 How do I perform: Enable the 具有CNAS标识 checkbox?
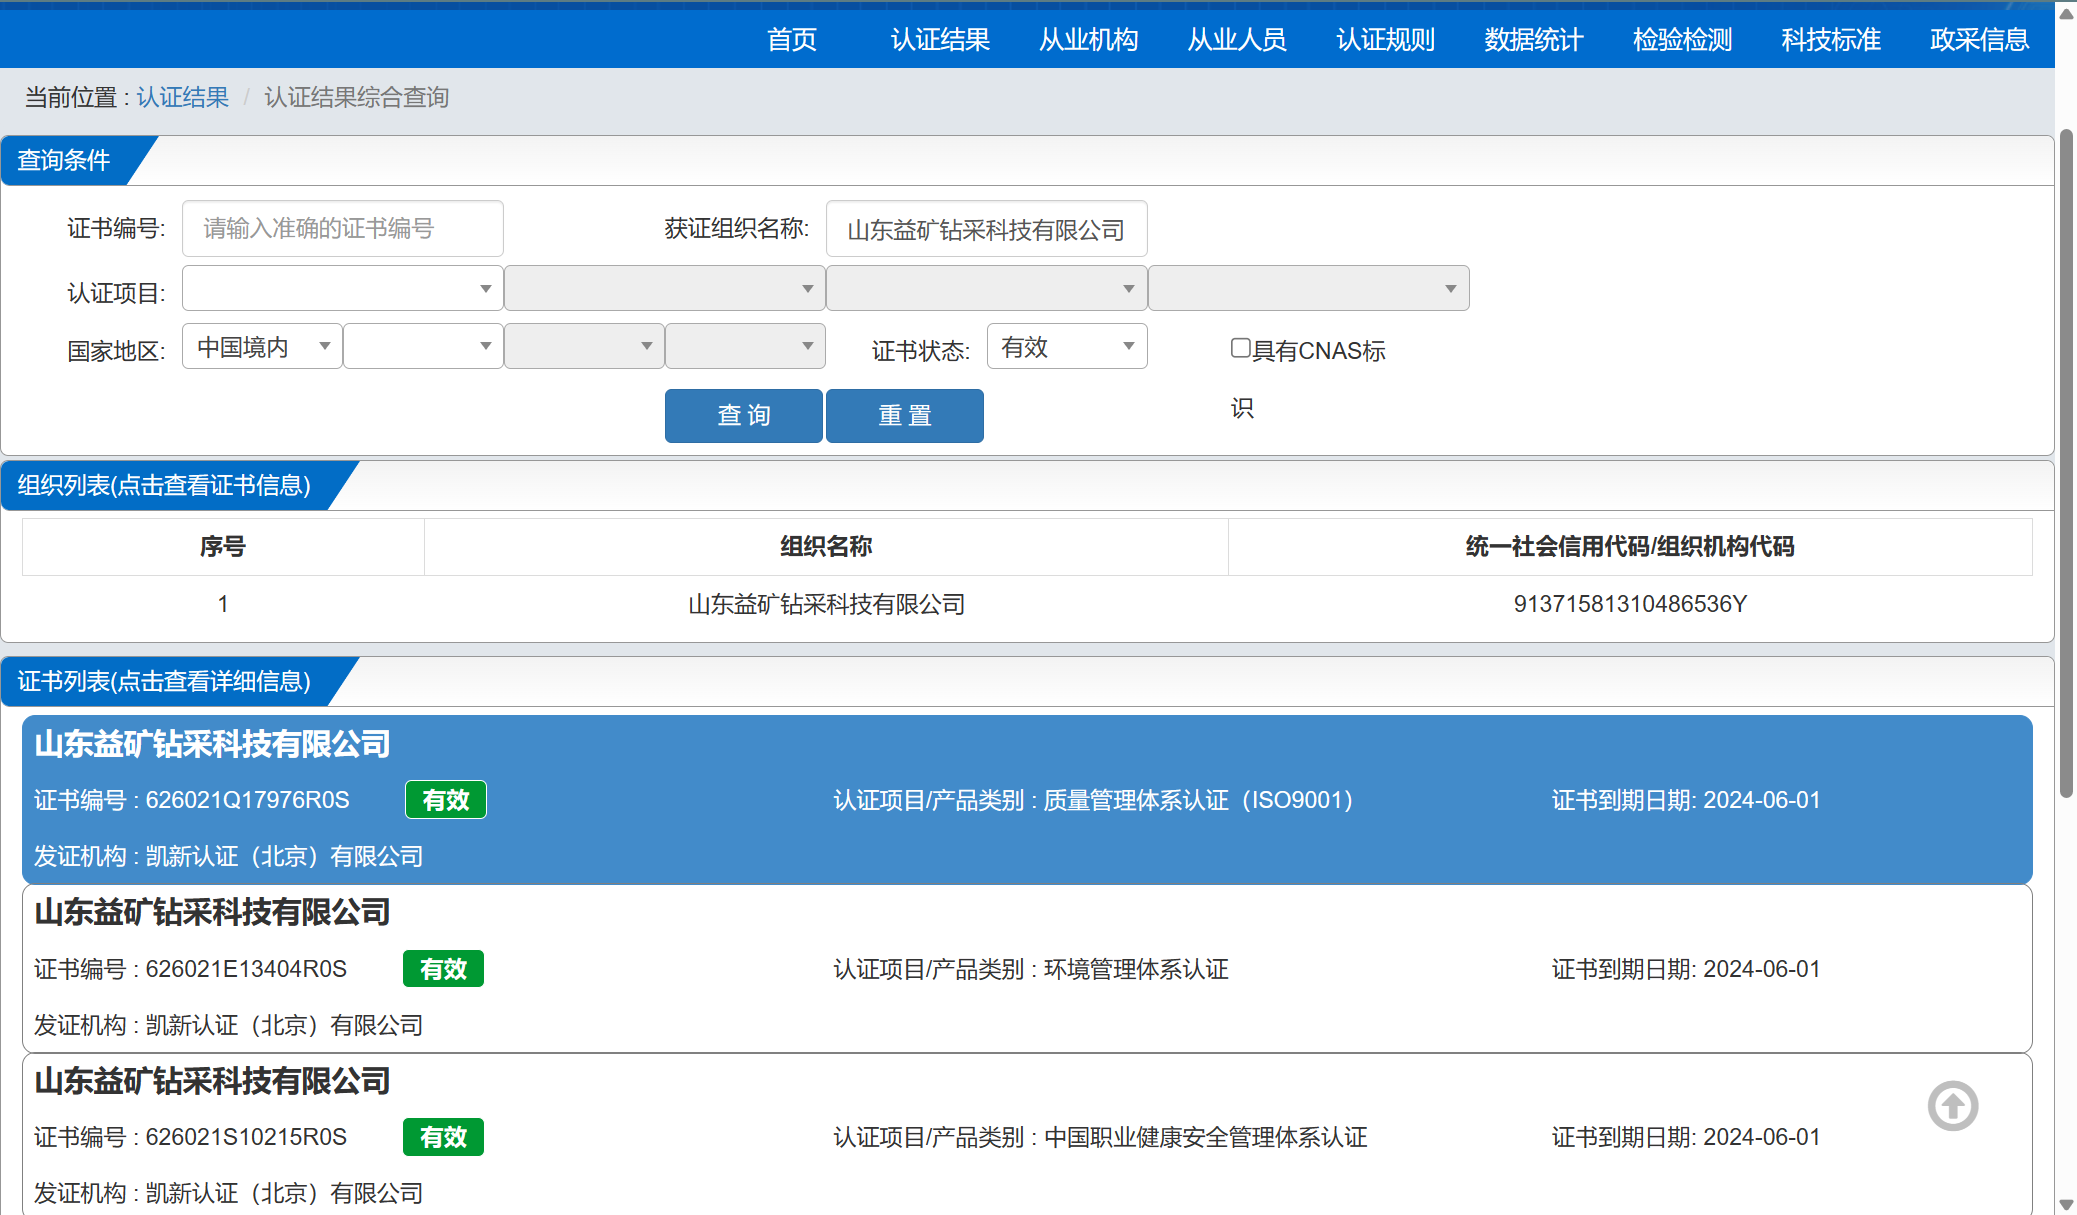coord(1241,348)
